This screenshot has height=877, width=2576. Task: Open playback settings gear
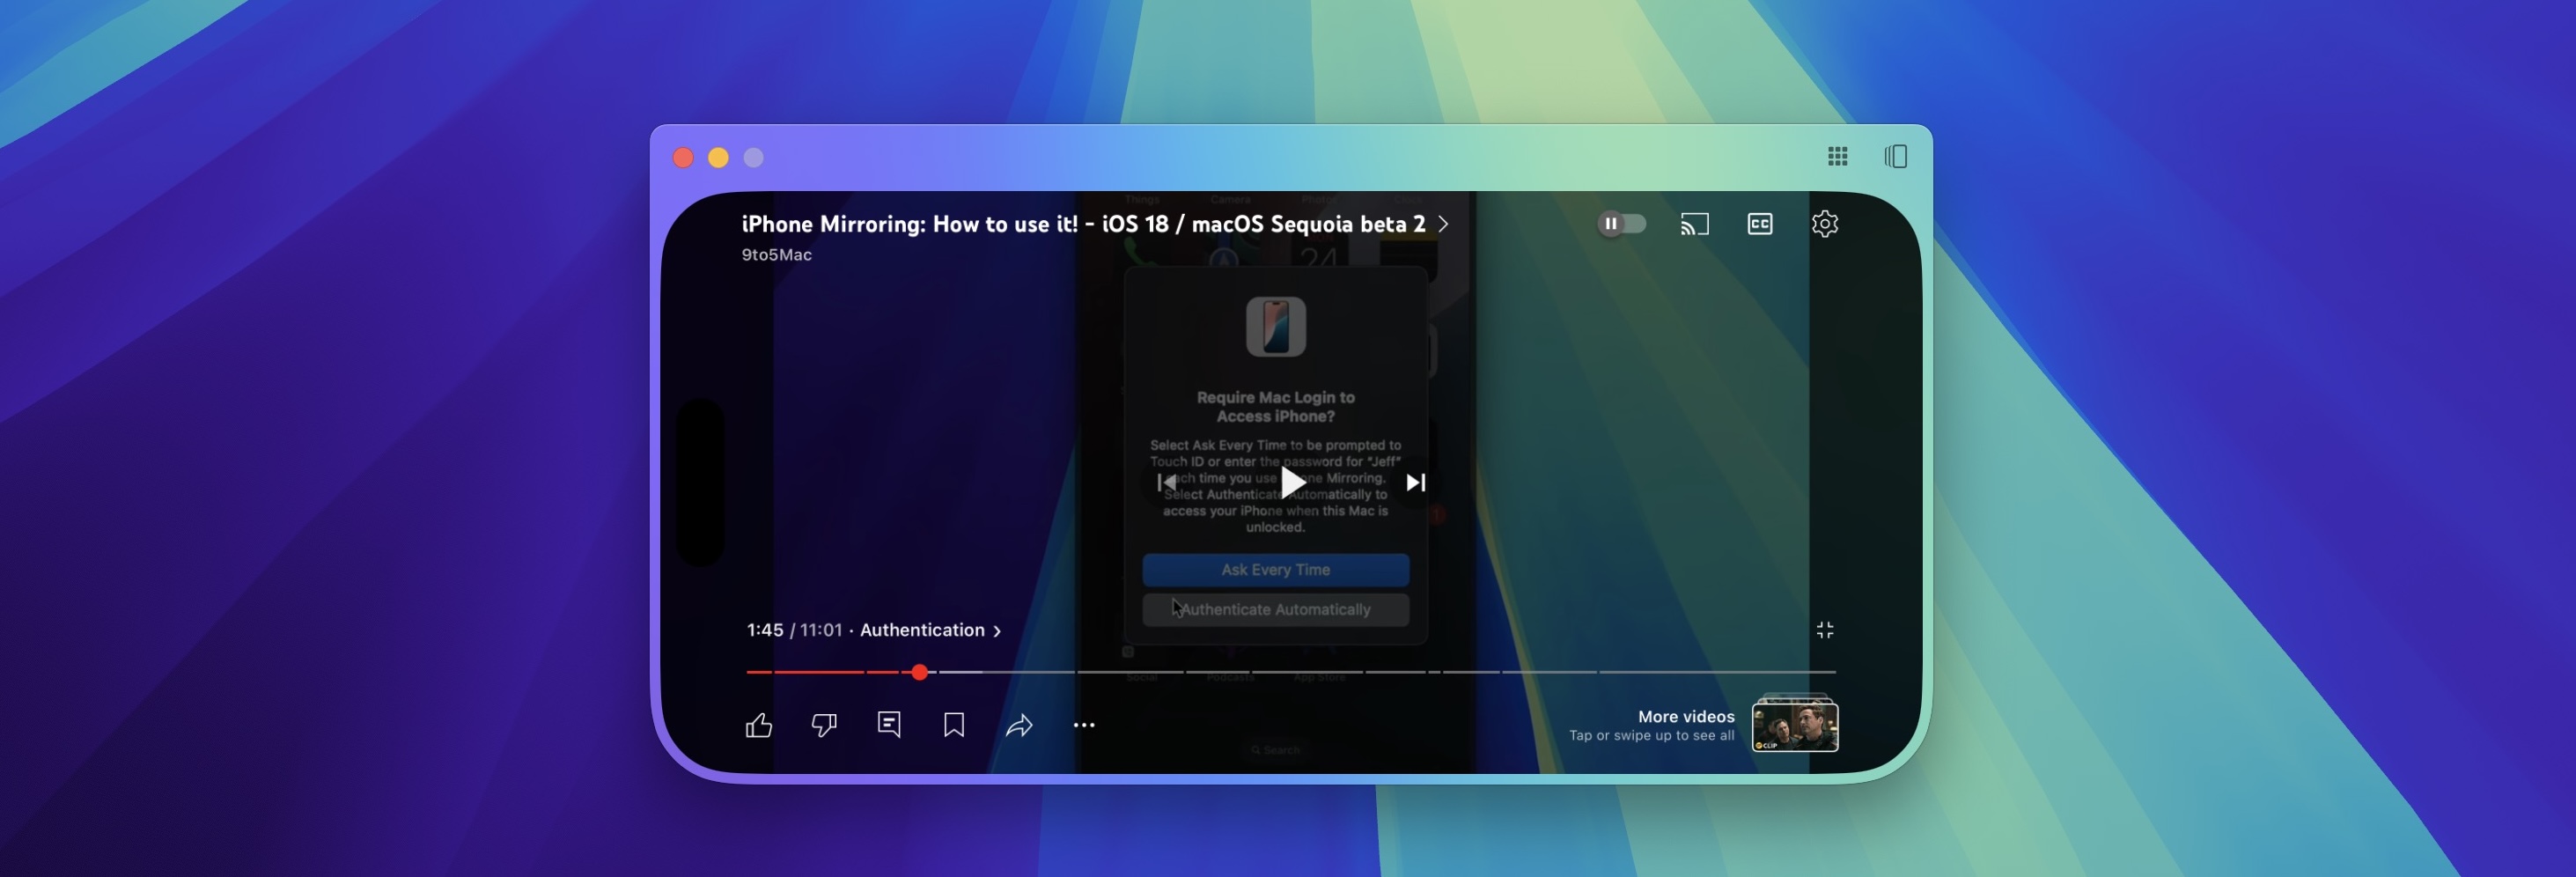1826,223
